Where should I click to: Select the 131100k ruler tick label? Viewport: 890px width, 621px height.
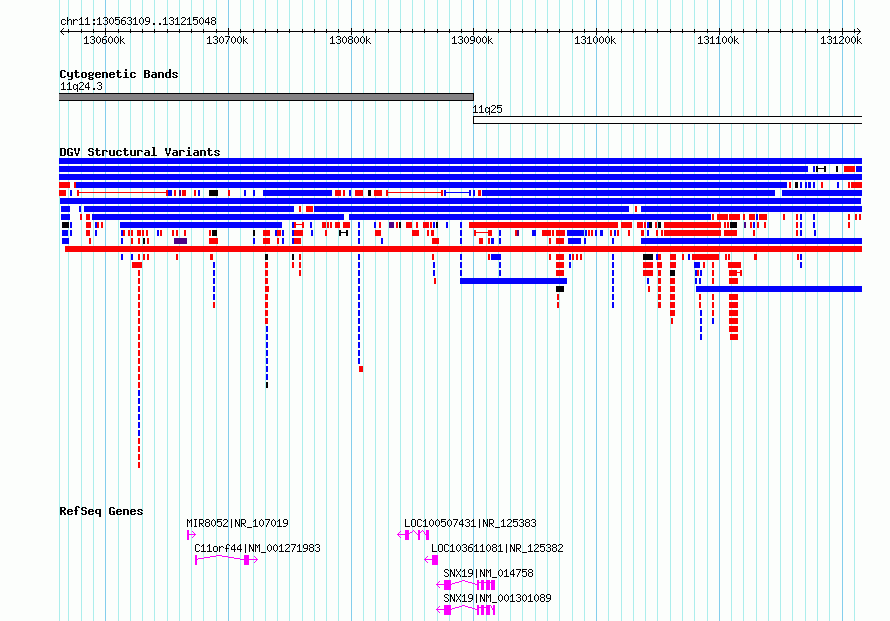point(718,40)
